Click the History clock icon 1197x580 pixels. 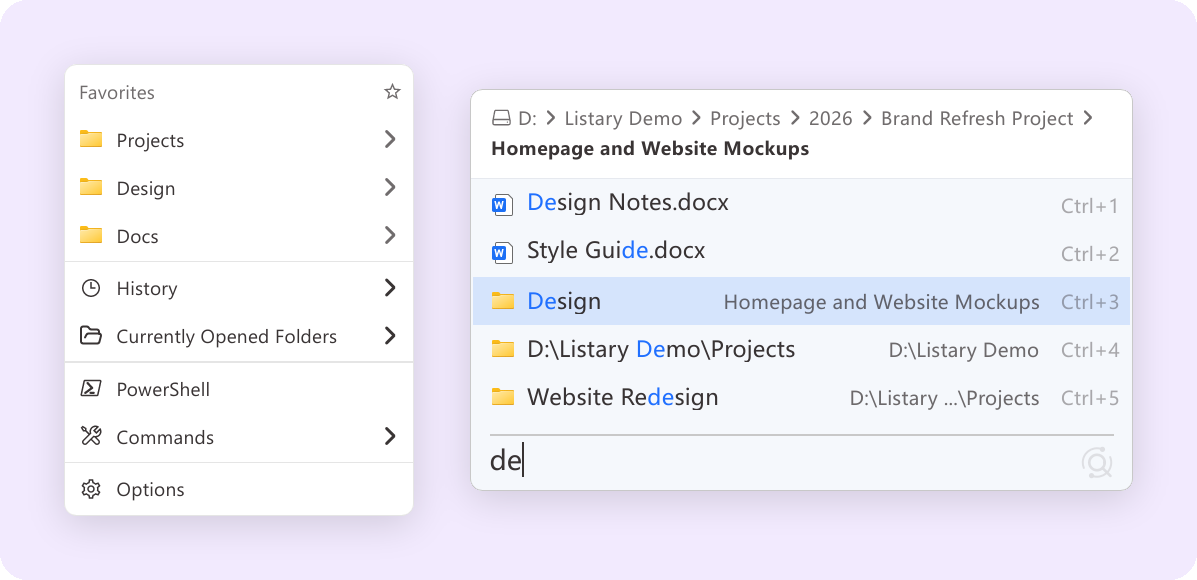coord(91,288)
